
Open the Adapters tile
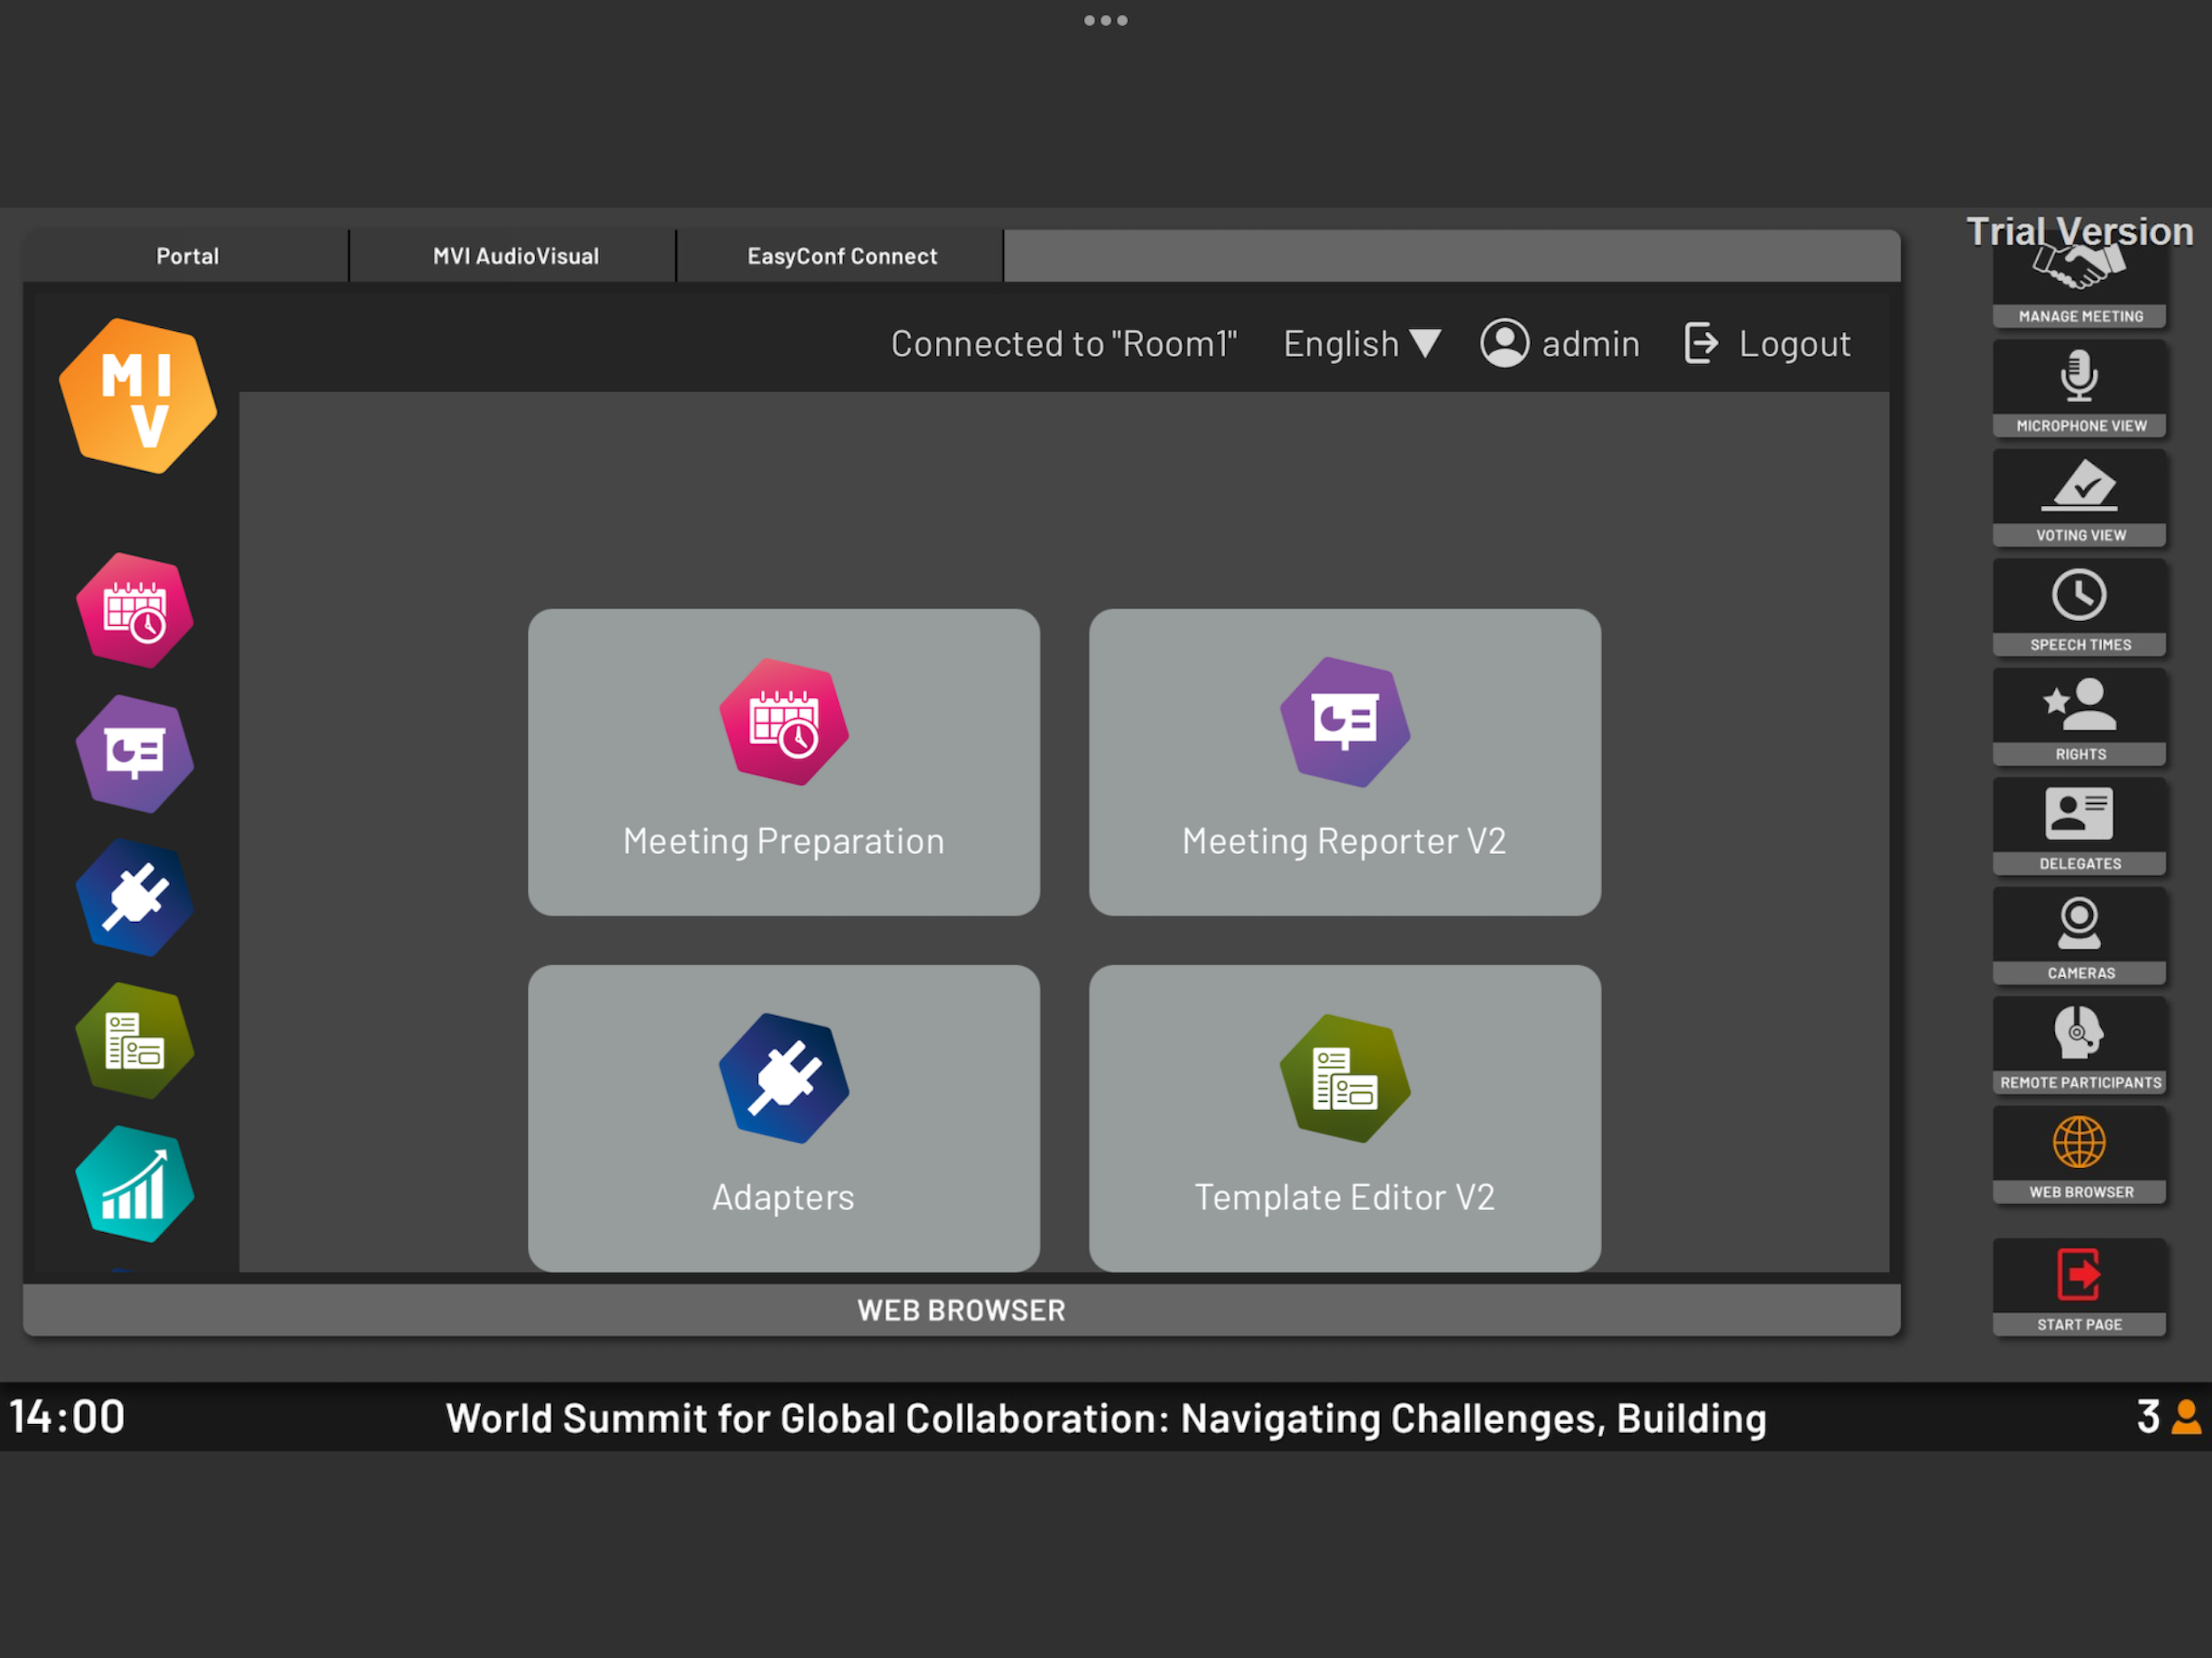pyautogui.click(x=784, y=1118)
